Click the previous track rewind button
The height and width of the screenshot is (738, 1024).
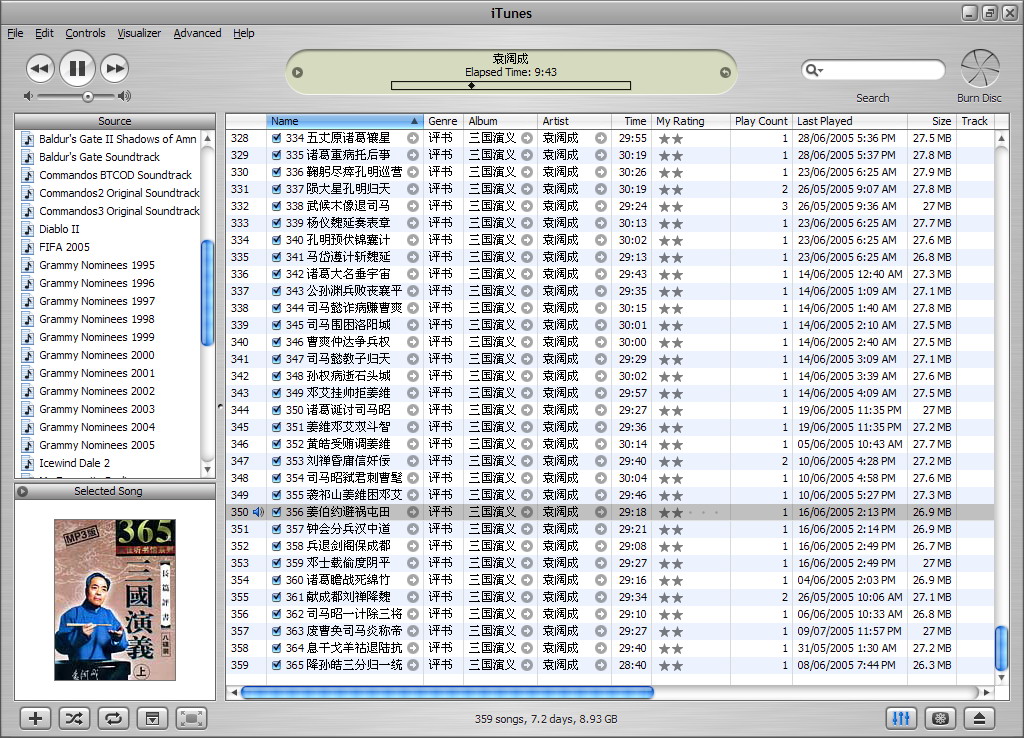pos(40,69)
